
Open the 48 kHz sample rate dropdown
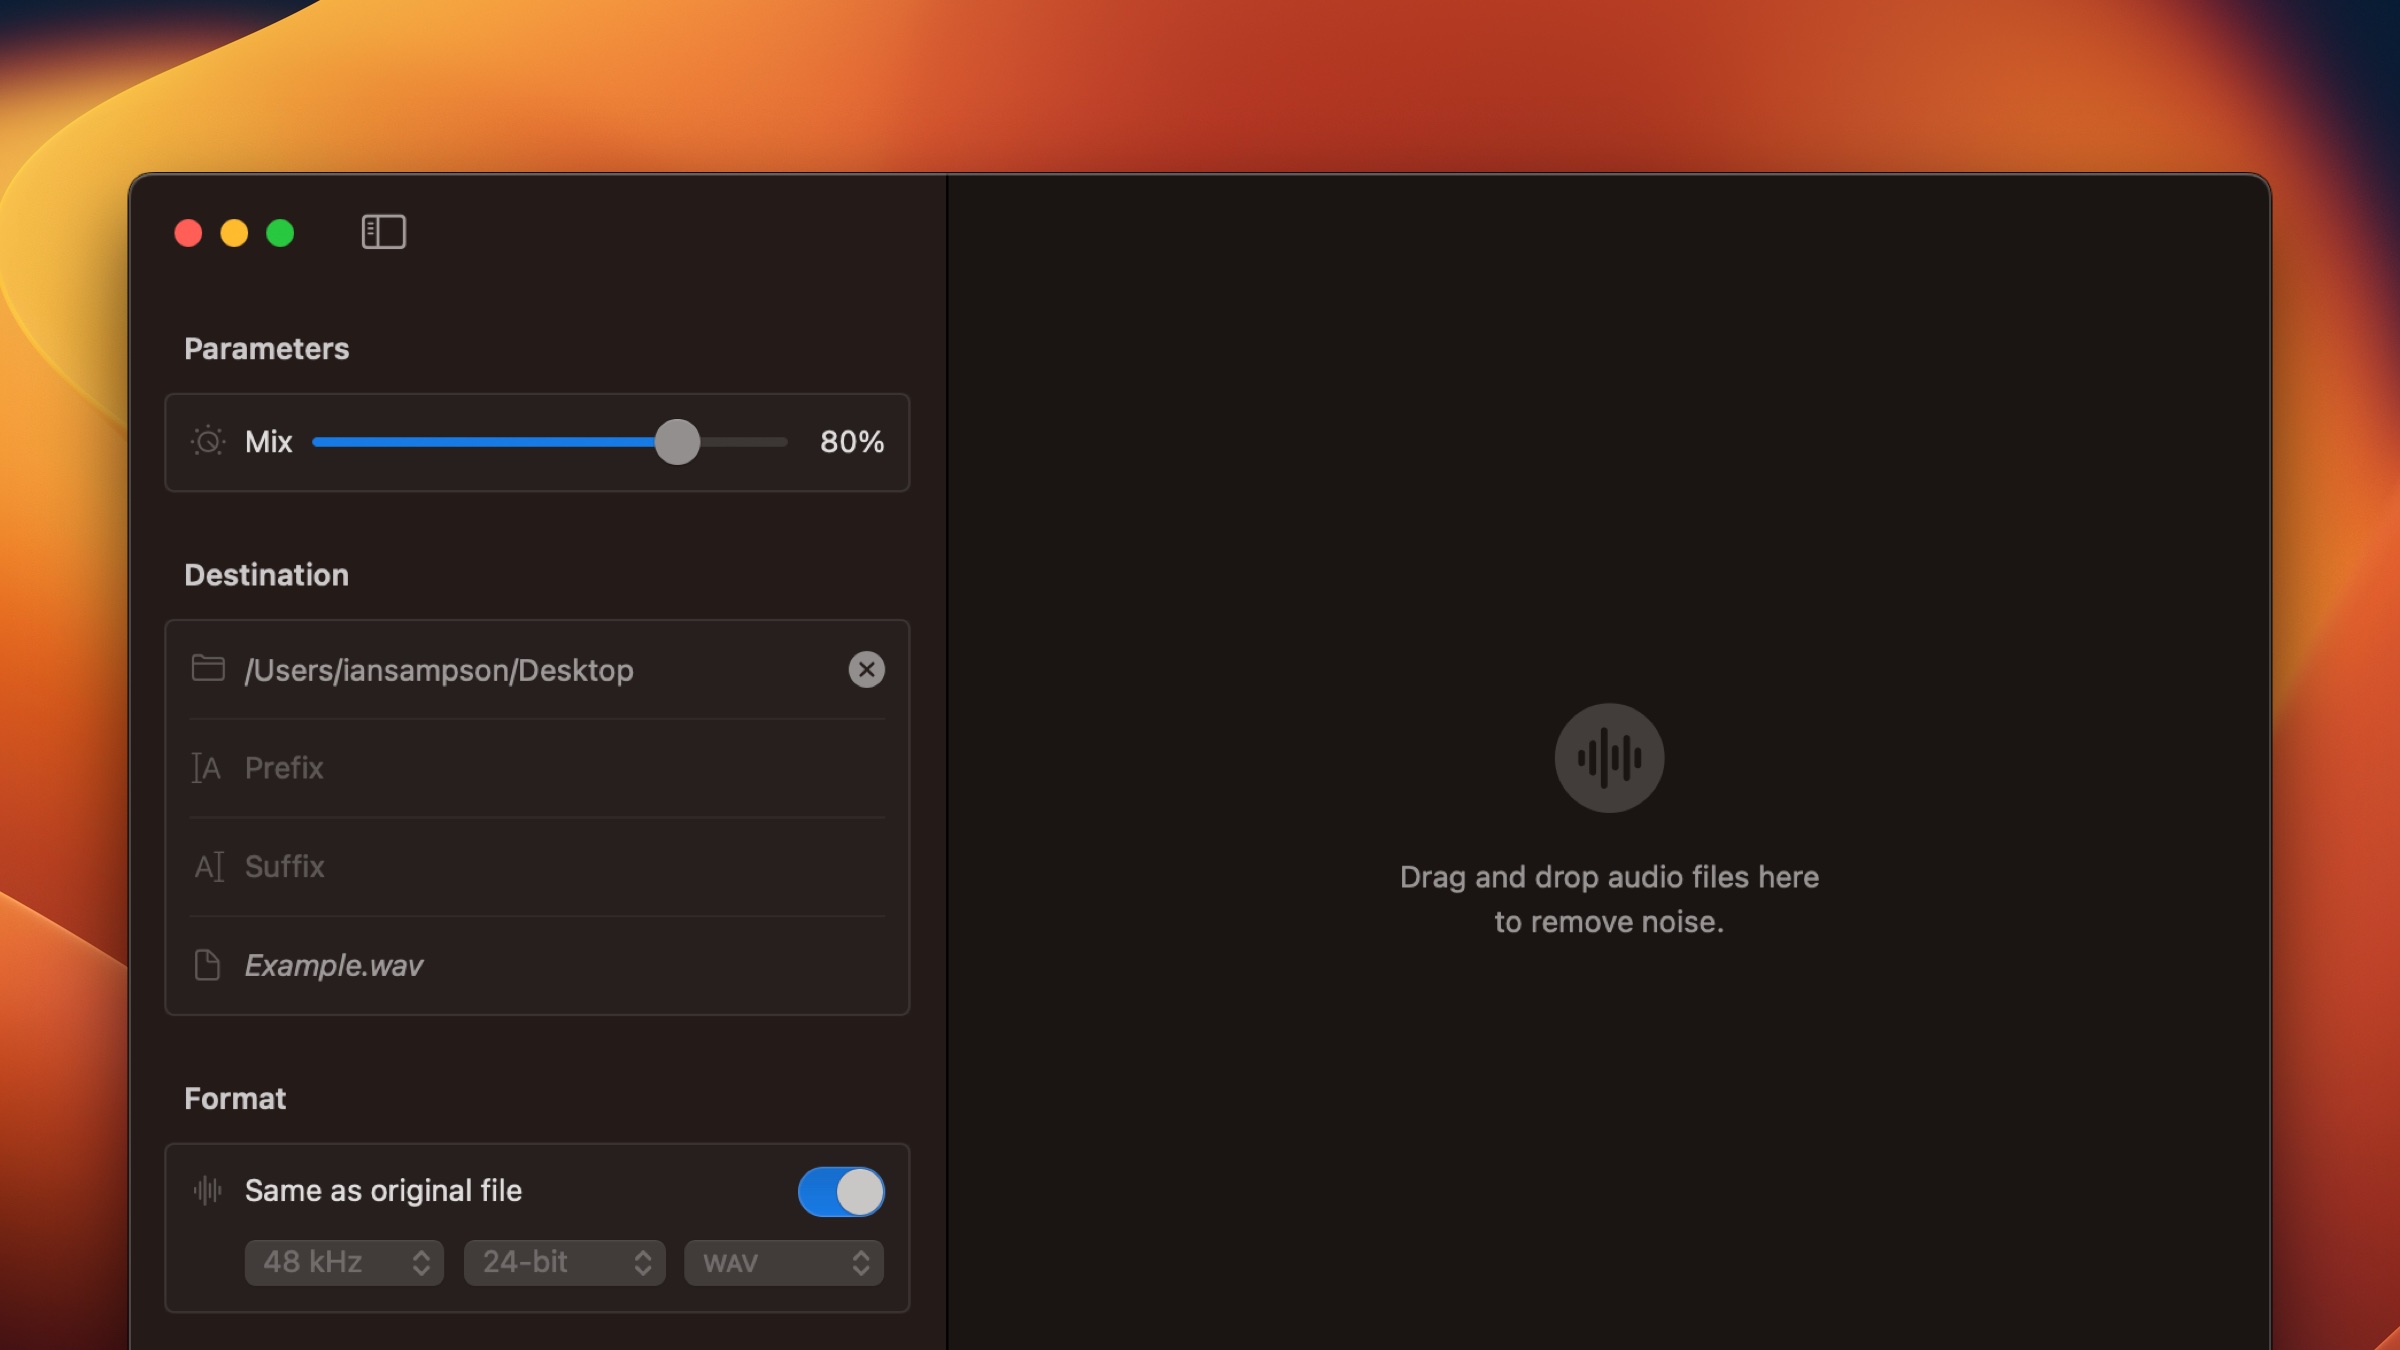coord(344,1262)
